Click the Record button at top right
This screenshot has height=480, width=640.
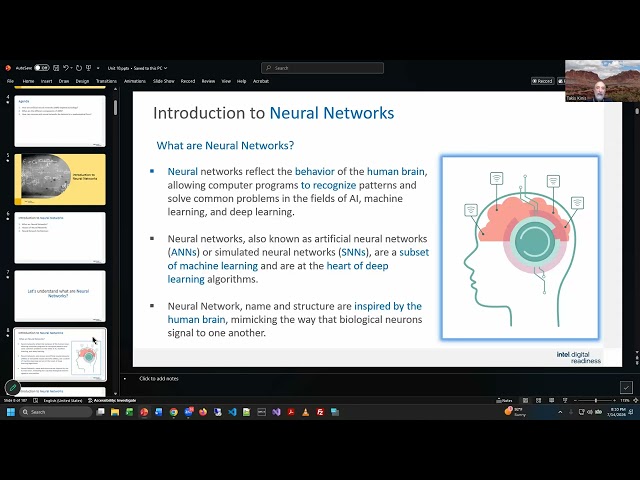coord(542,81)
